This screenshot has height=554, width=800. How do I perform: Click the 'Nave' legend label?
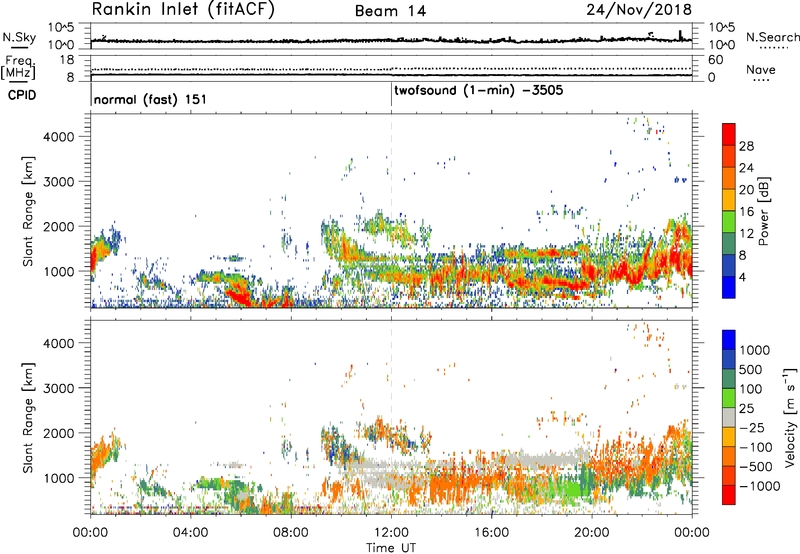coord(761,69)
